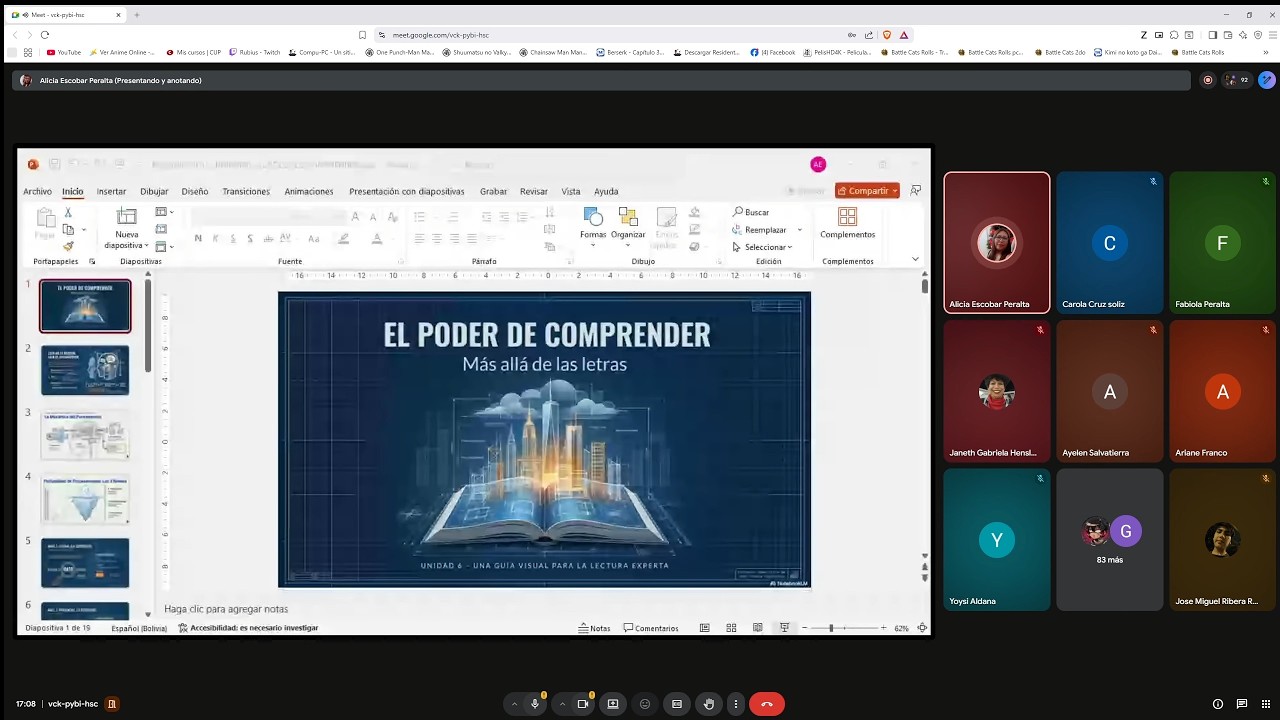Select slide 2 thumbnail

click(85, 370)
